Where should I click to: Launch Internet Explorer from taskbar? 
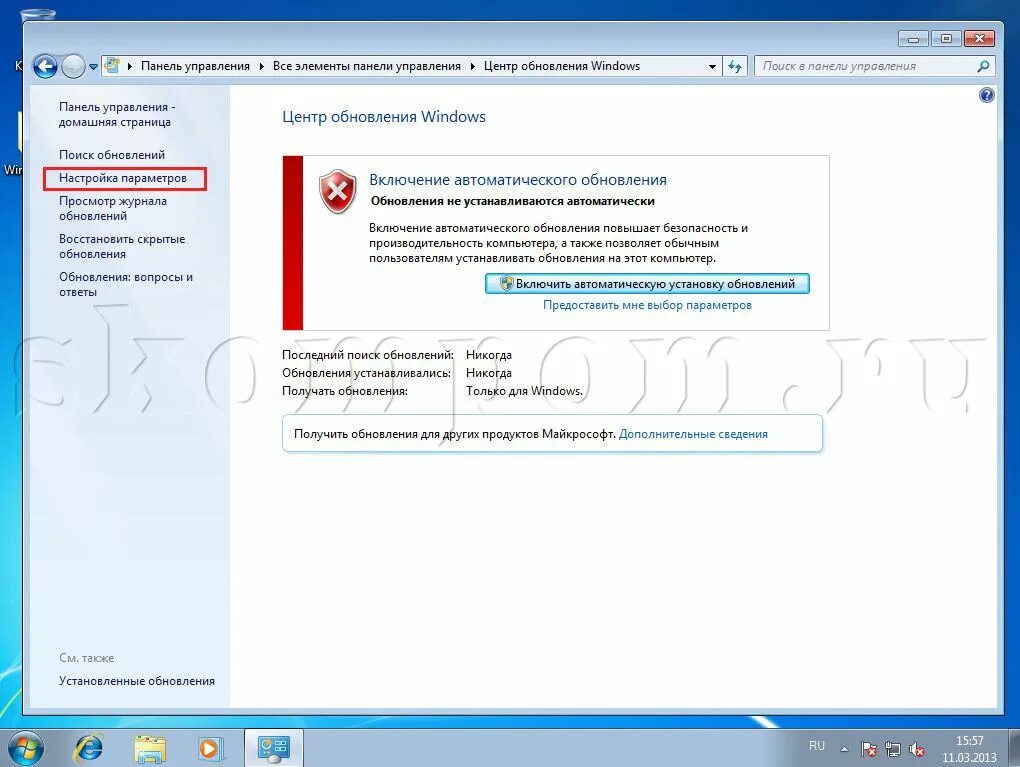(88, 748)
